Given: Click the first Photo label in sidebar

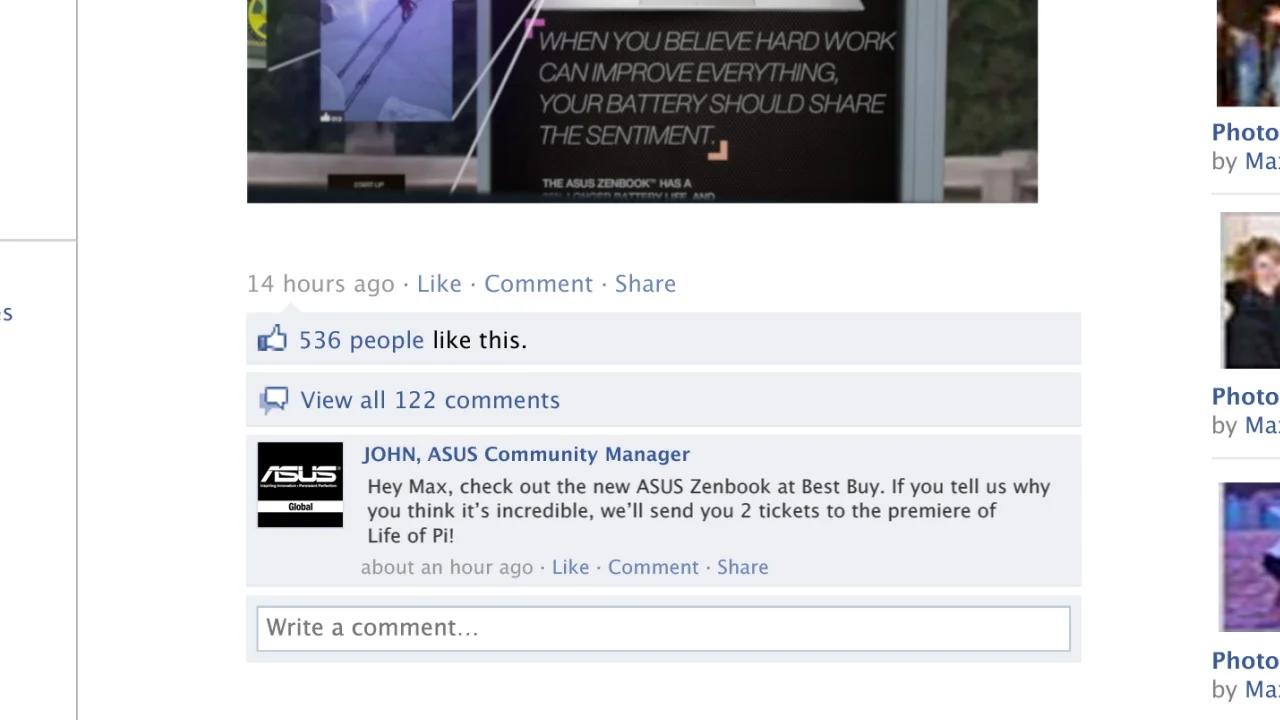Looking at the screenshot, I should coord(1245,132).
